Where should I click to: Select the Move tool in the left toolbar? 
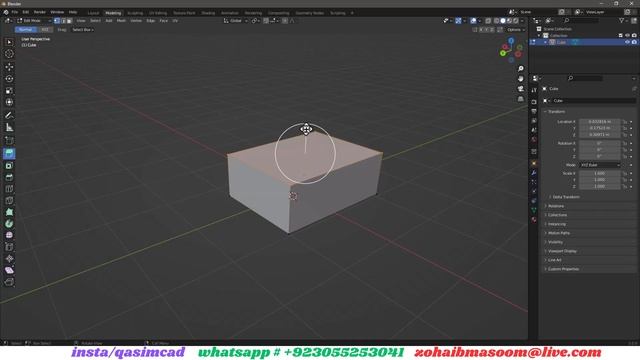(x=9, y=67)
